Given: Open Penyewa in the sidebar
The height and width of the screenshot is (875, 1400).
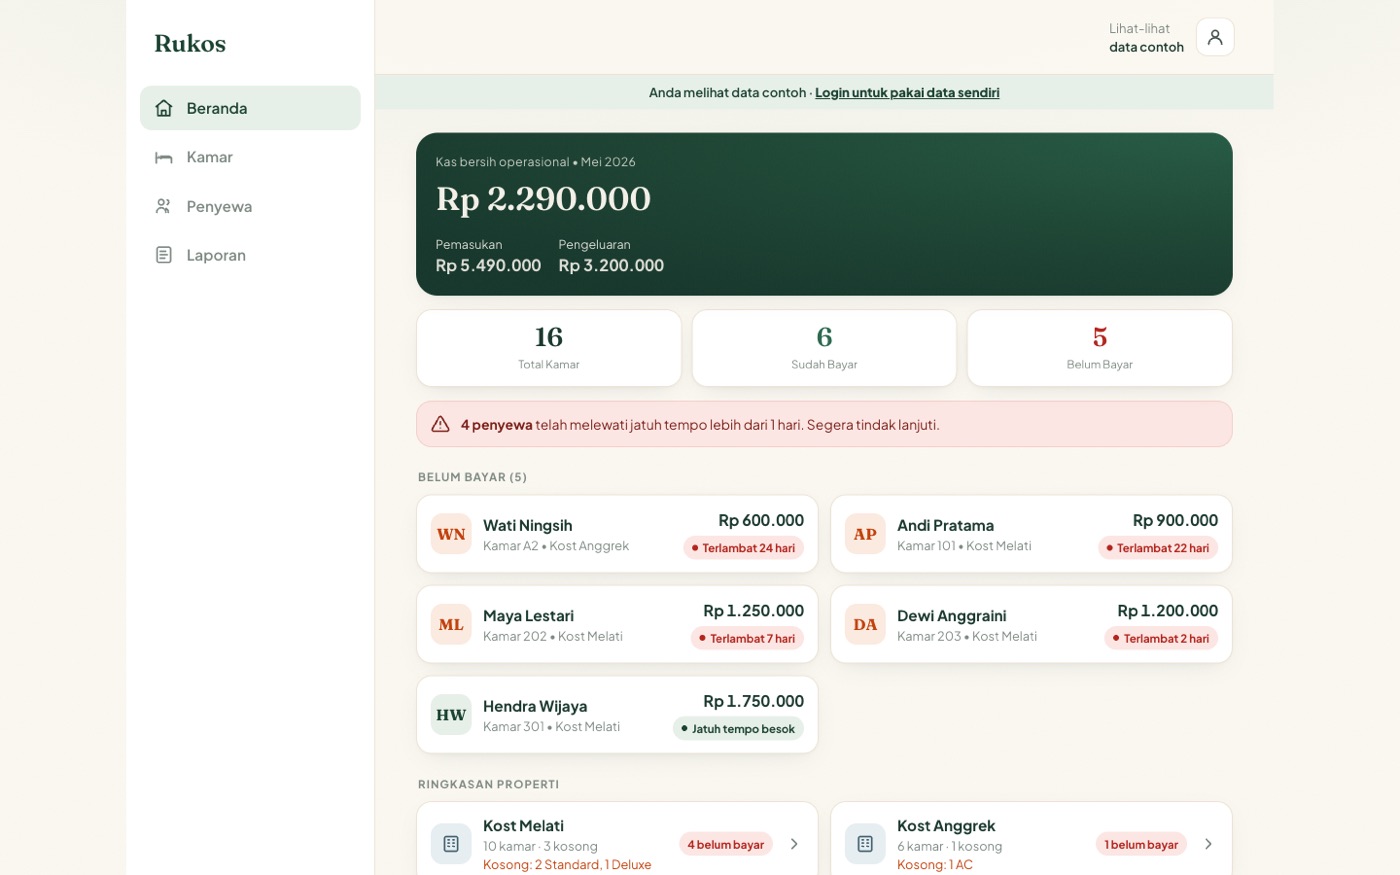Looking at the screenshot, I should coord(250,206).
